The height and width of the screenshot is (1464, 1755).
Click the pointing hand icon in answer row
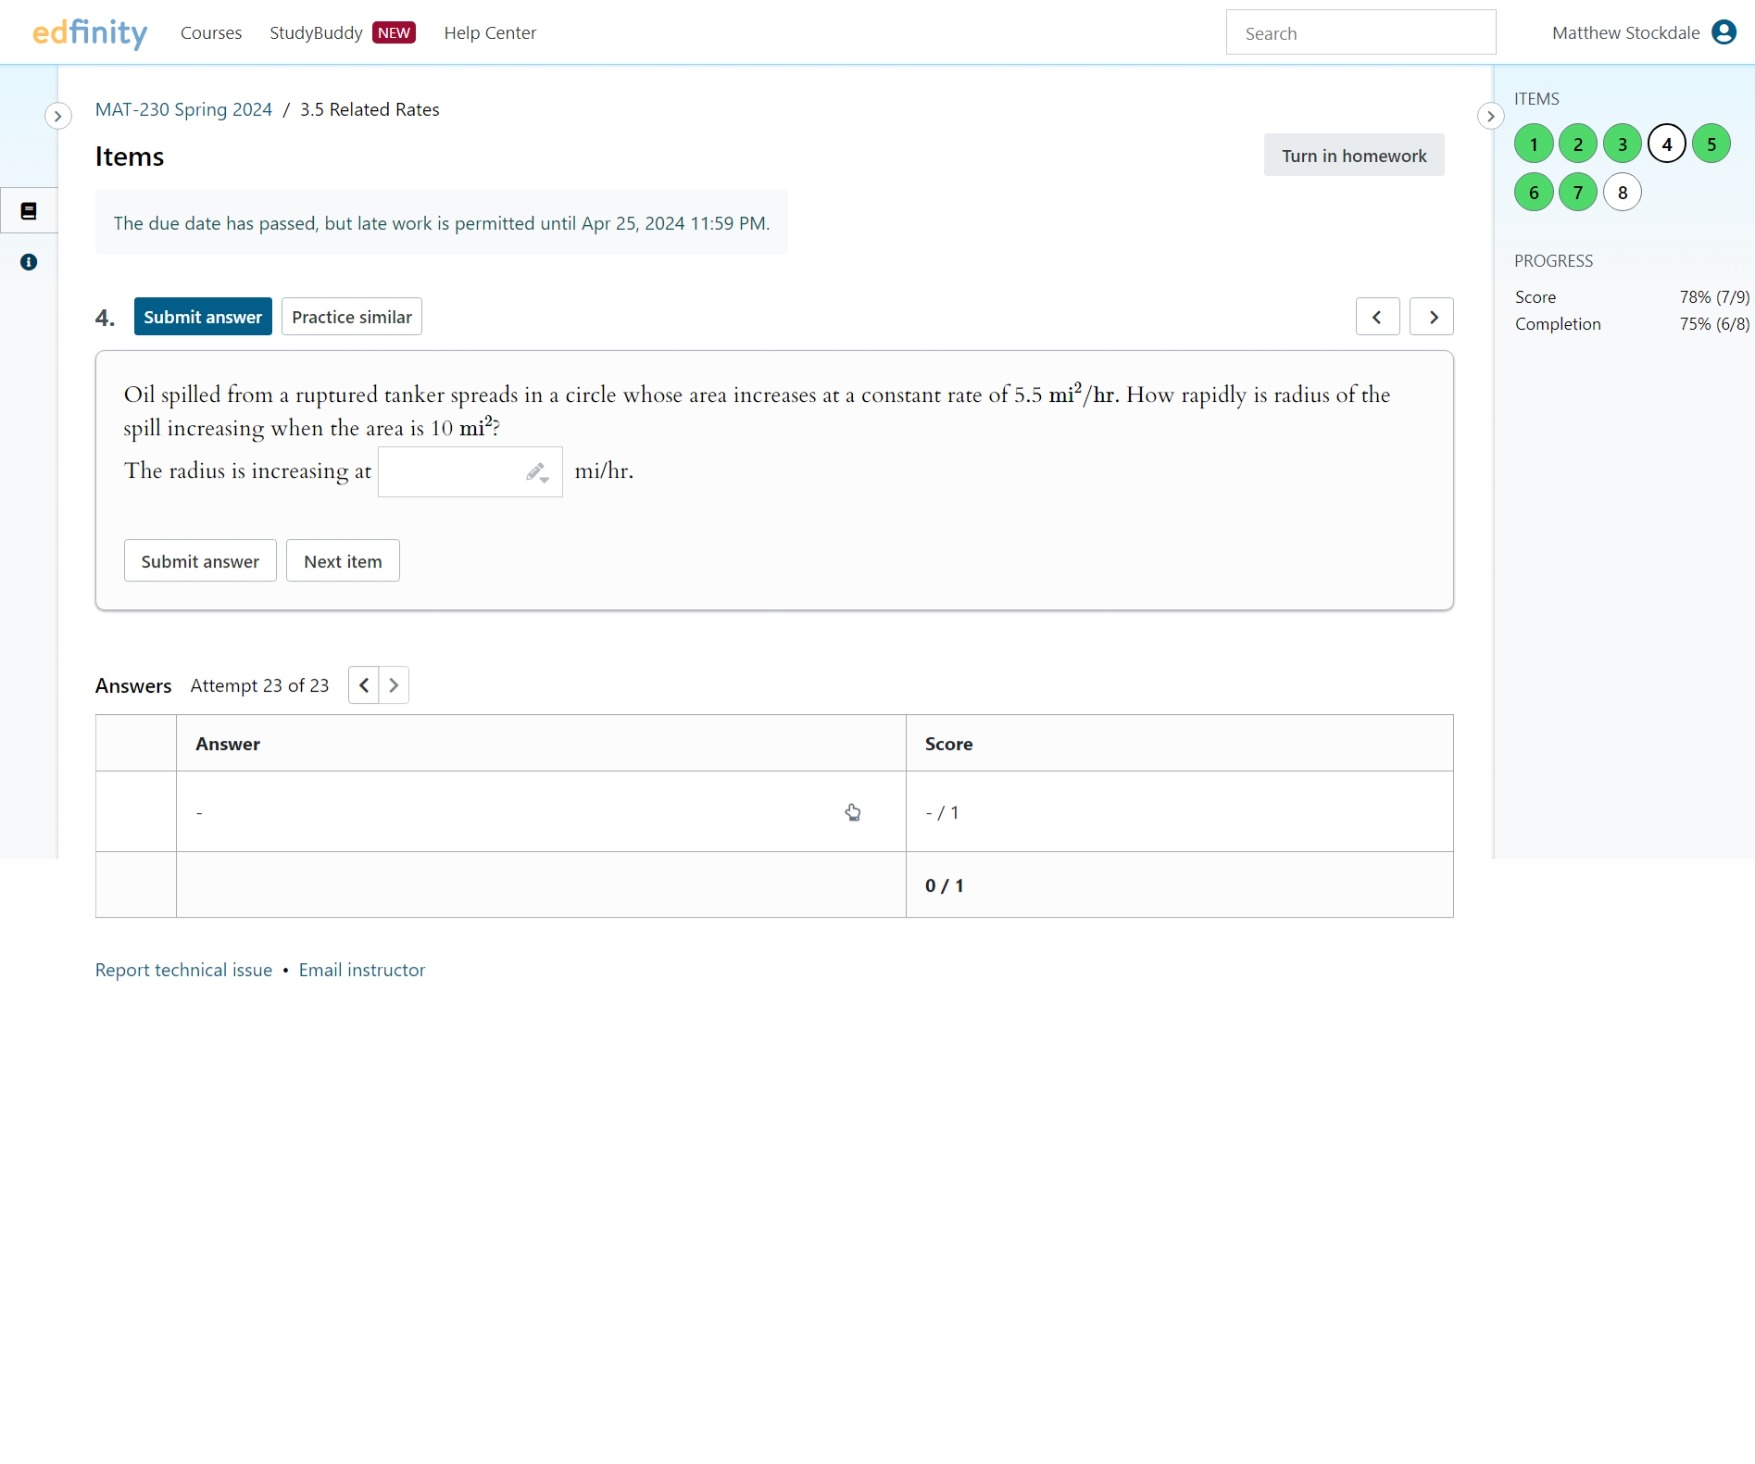coord(853,812)
